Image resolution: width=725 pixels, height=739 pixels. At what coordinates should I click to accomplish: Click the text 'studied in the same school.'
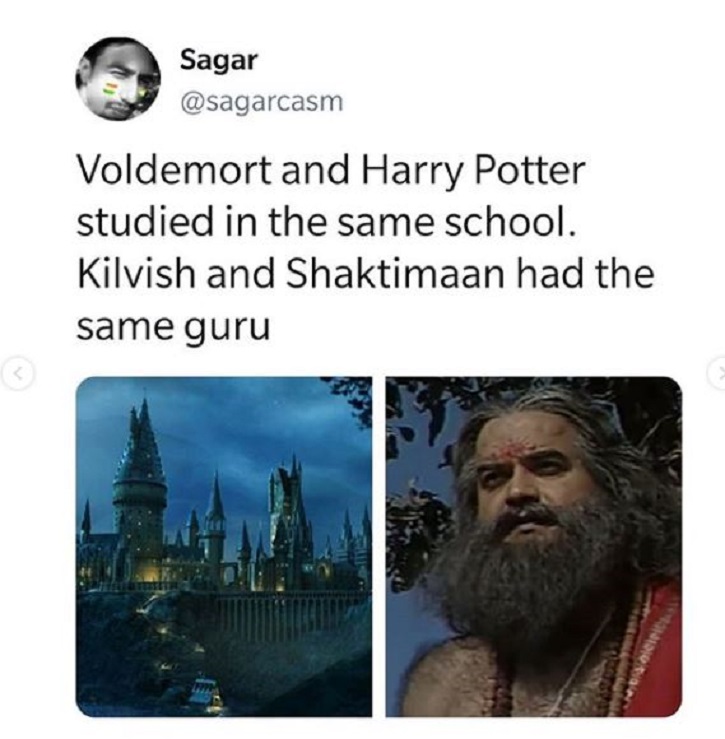pos(326,222)
